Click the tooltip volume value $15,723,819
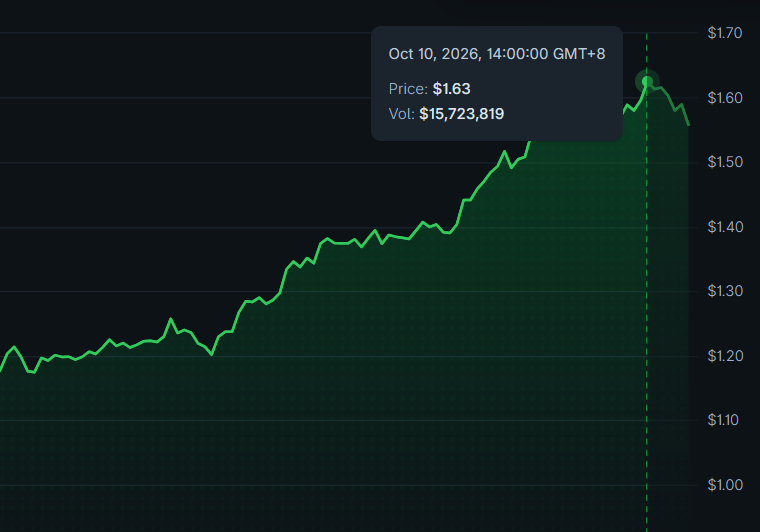Screen dimensions: 760x532 coord(461,114)
